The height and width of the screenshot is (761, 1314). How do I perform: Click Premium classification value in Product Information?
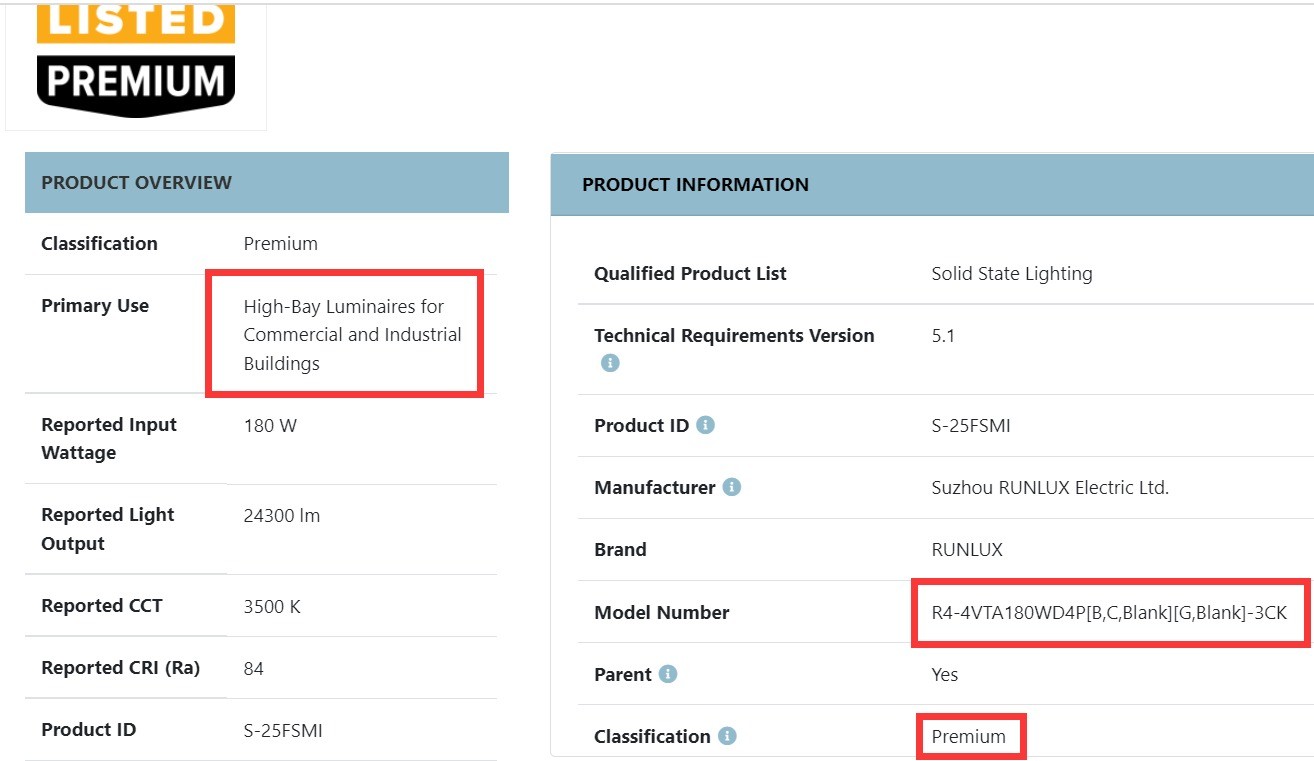pos(968,737)
